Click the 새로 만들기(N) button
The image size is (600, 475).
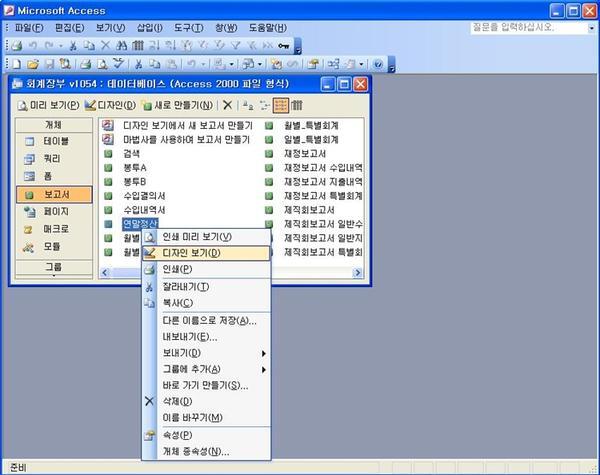click(x=178, y=105)
